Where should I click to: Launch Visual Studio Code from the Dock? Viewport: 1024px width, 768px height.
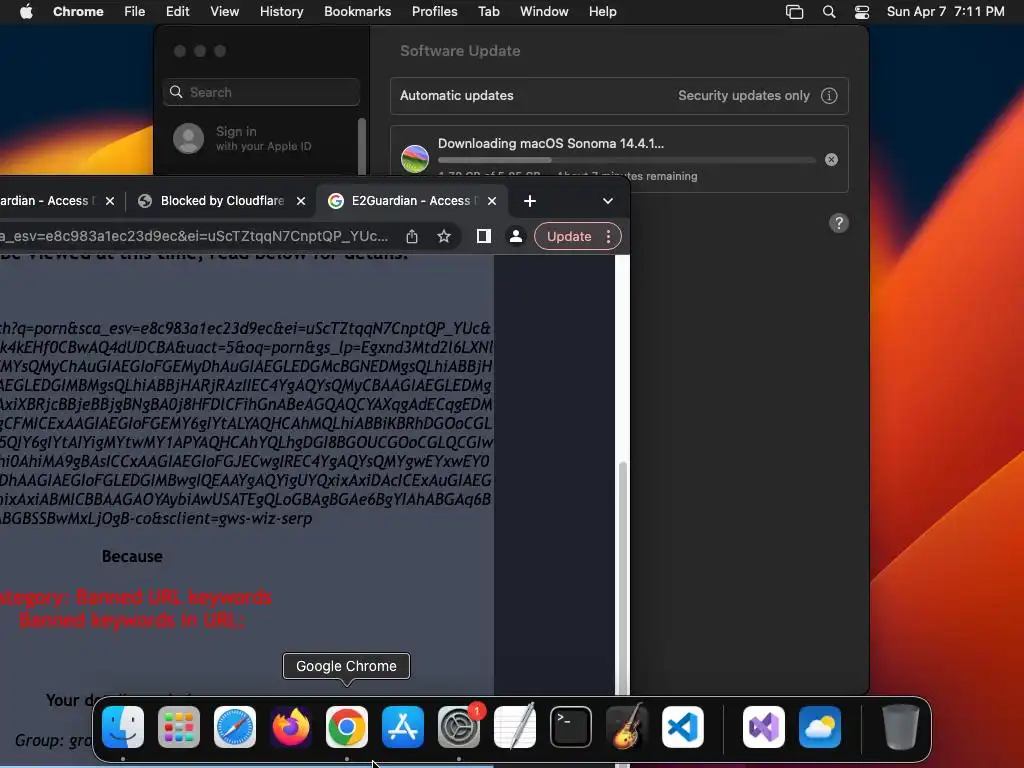[x=683, y=727]
